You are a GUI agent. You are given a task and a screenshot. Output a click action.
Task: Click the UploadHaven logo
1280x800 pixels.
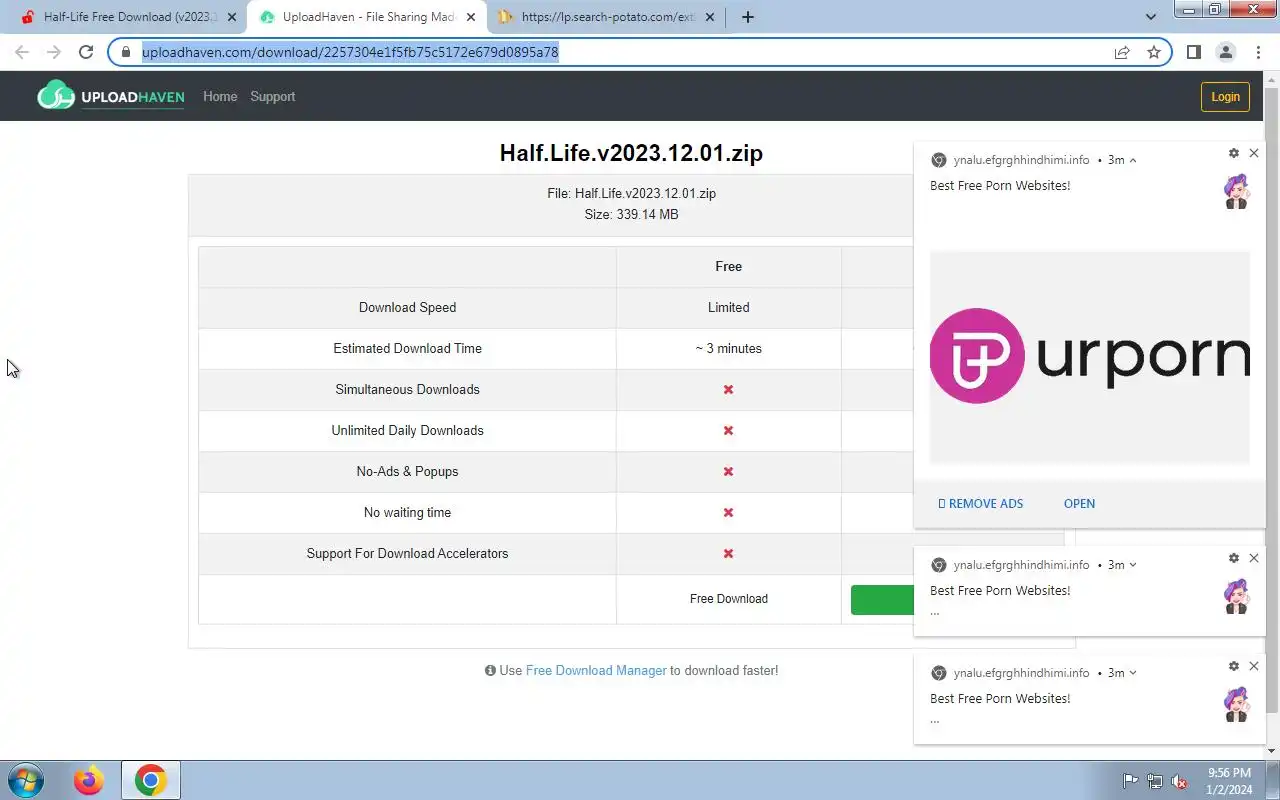(111, 96)
